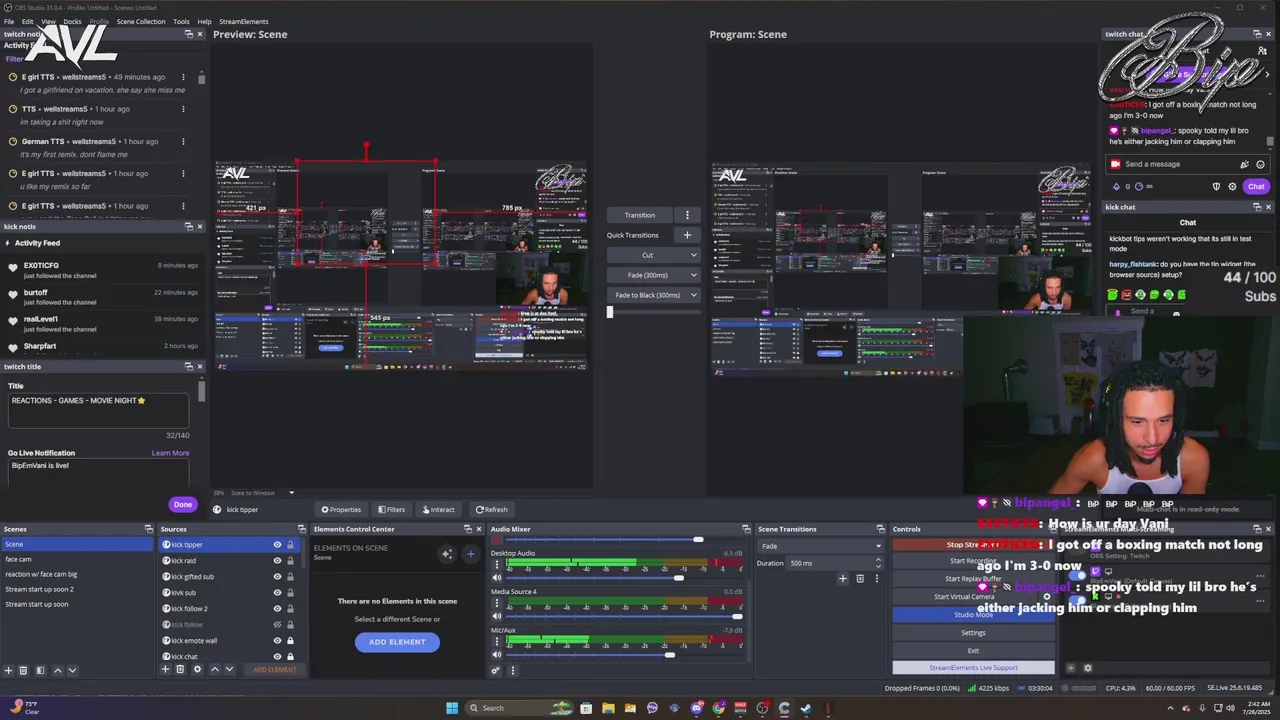Open the File menu
Viewport: 1280px width, 720px height.
[9, 21]
